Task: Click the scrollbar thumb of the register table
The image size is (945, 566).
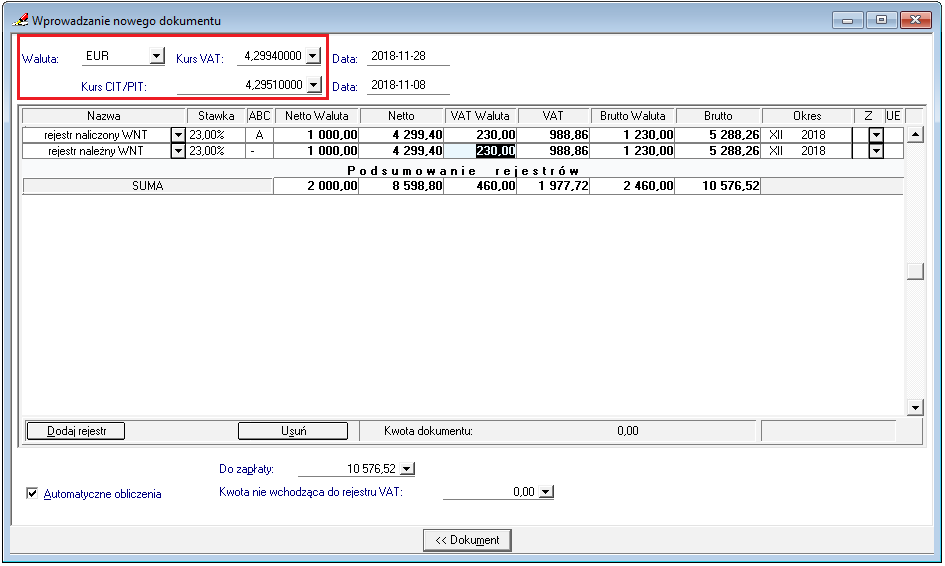Action: tap(915, 271)
